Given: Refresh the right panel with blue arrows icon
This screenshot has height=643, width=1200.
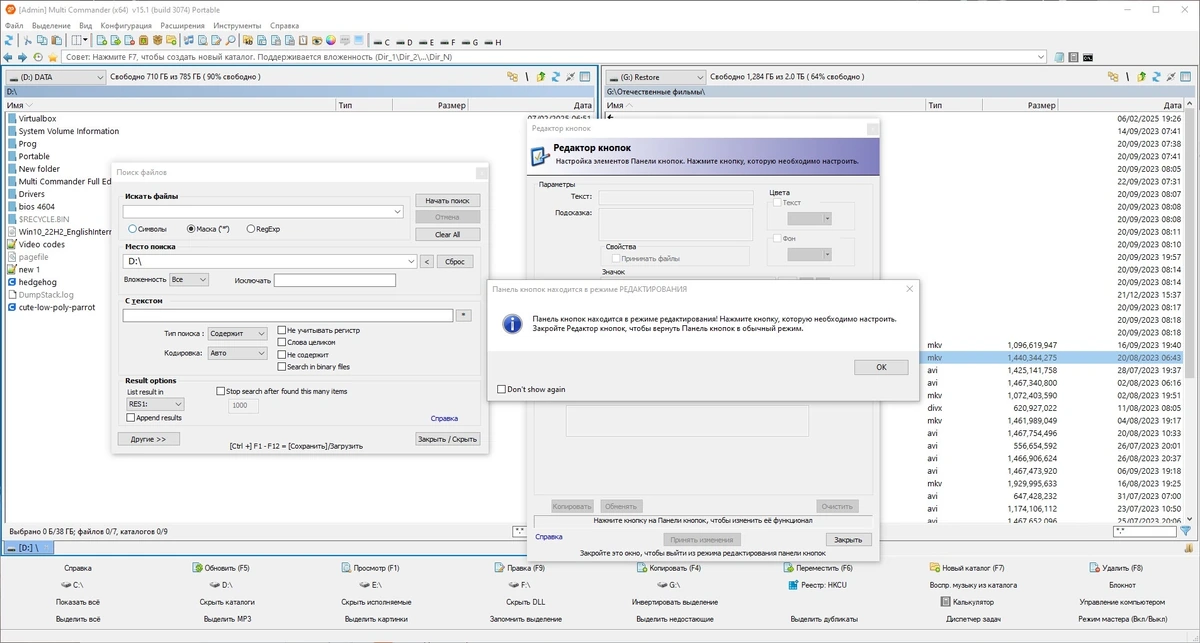Looking at the screenshot, I should click(1157, 77).
